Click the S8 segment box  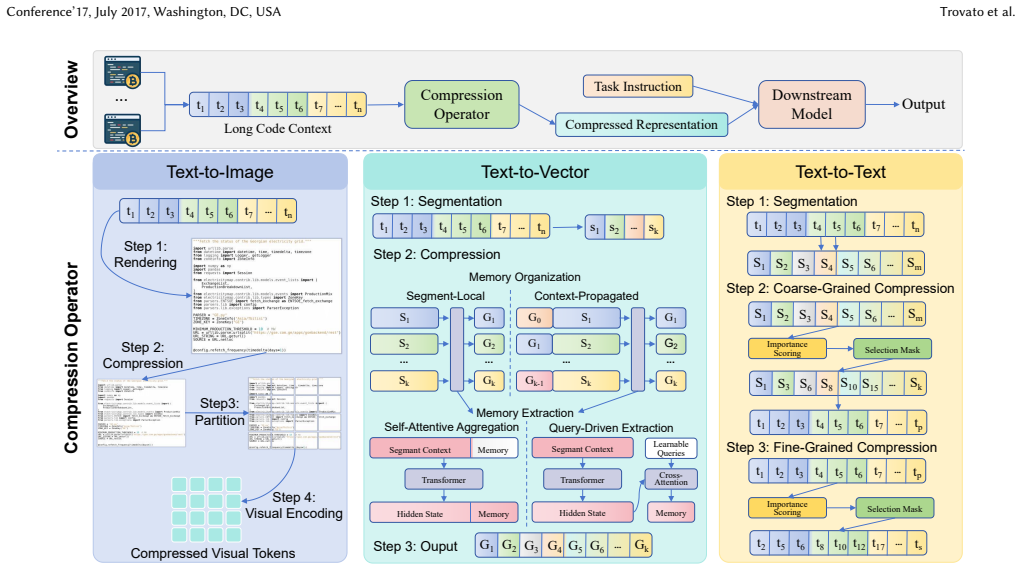(827, 383)
